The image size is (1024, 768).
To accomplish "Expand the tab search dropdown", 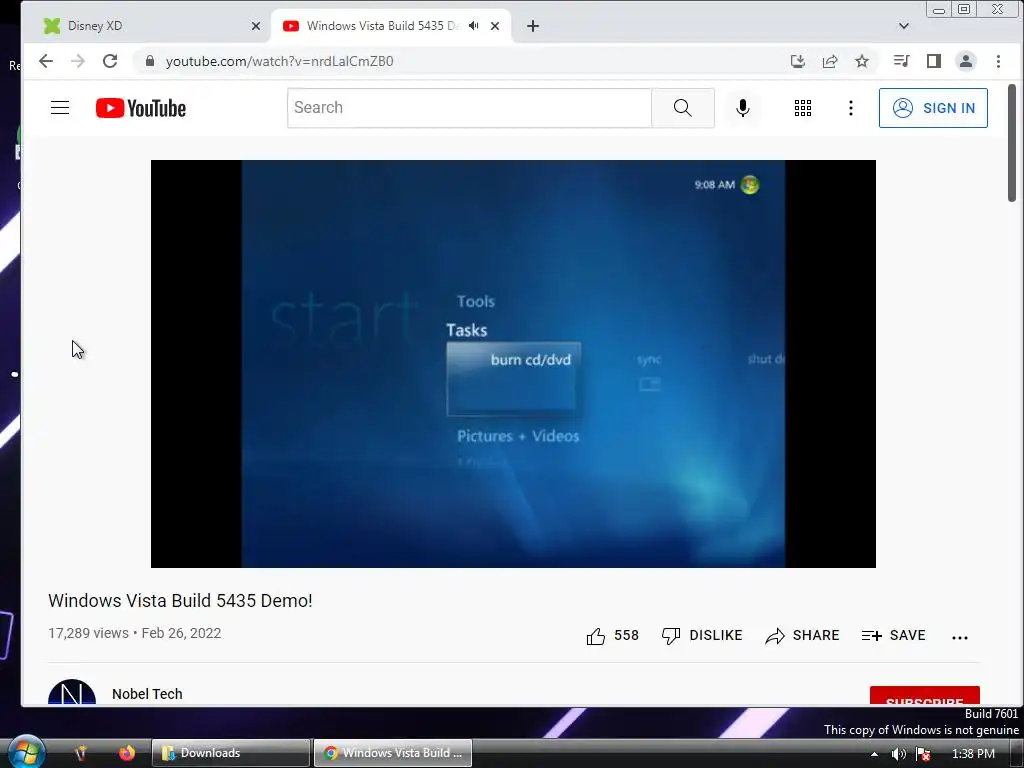I will [x=904, y=26].
